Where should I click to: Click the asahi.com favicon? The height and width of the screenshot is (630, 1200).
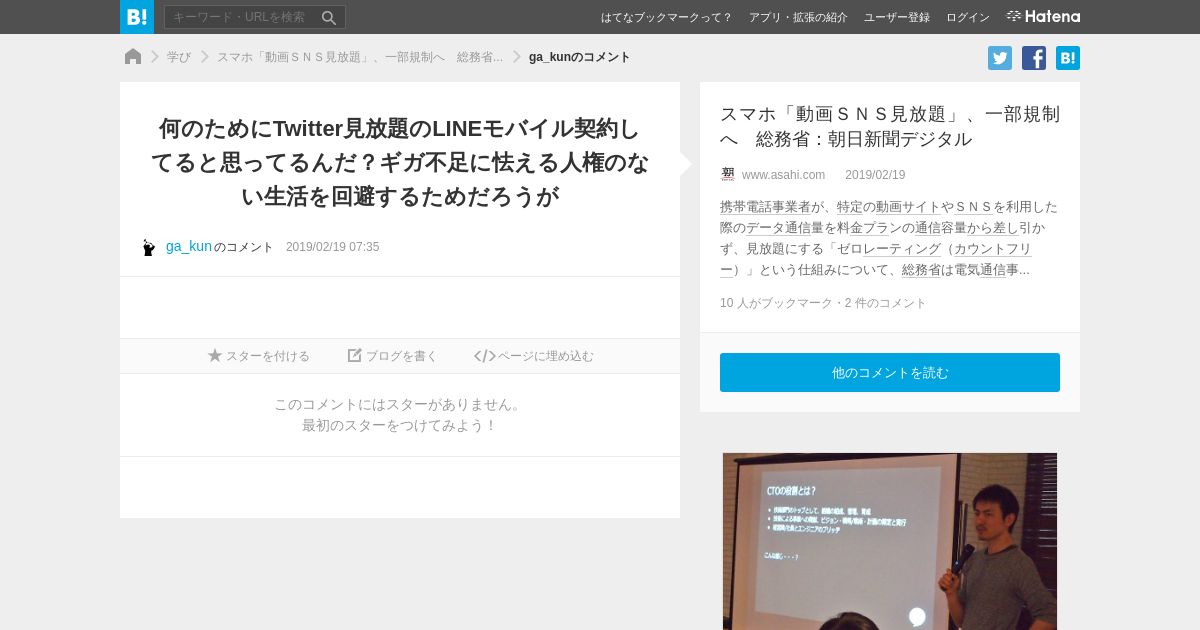pyautogui.click(x=728, y=175)
